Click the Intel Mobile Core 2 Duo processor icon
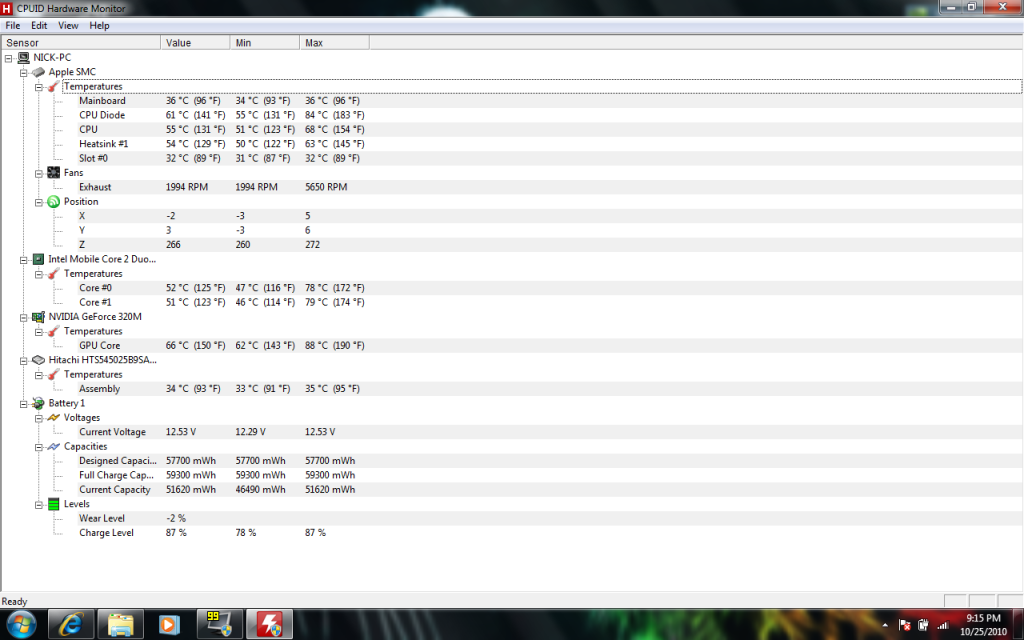Viewport: 1024px width, 640px height. (39, 259)
